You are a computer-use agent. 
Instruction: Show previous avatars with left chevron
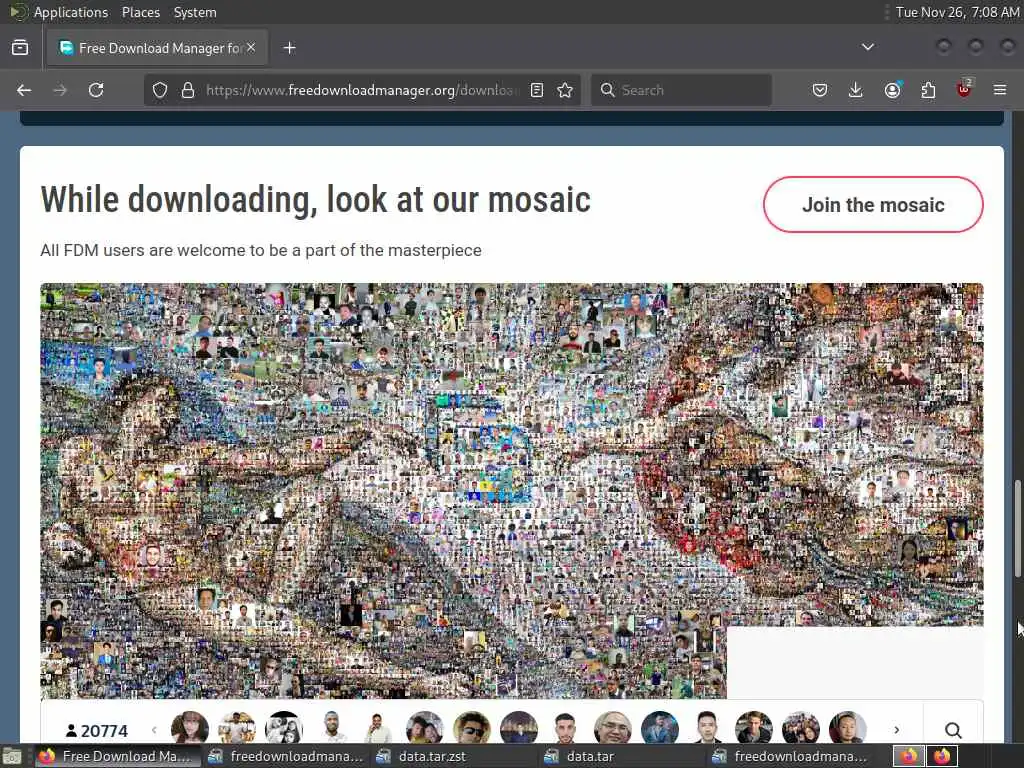(154, 730)
